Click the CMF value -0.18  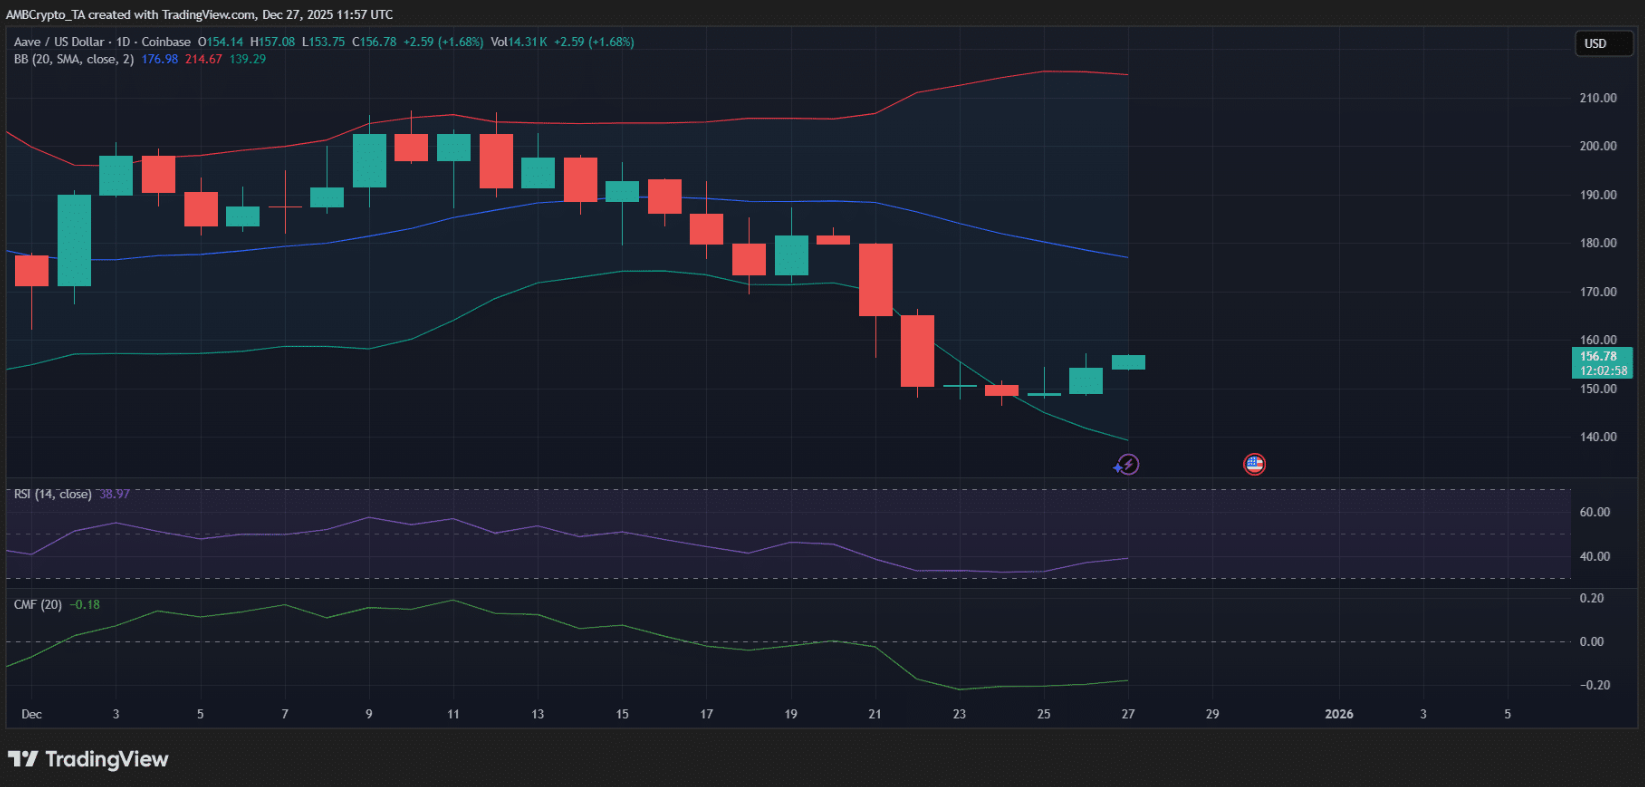(x=86, y=604)
